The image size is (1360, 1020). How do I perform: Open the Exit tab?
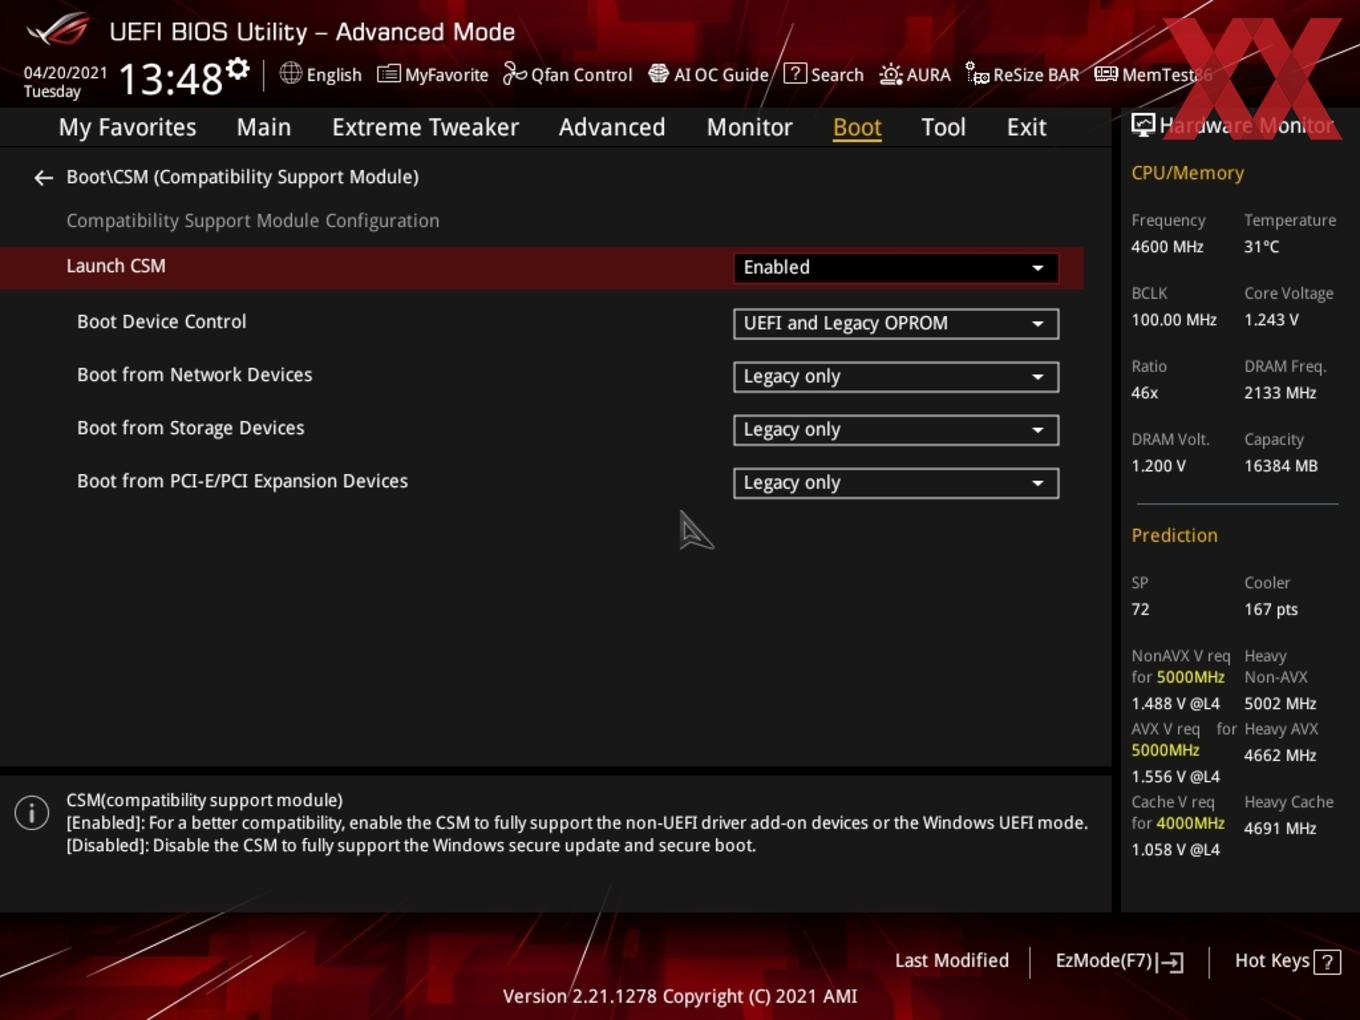(1026, 127)
